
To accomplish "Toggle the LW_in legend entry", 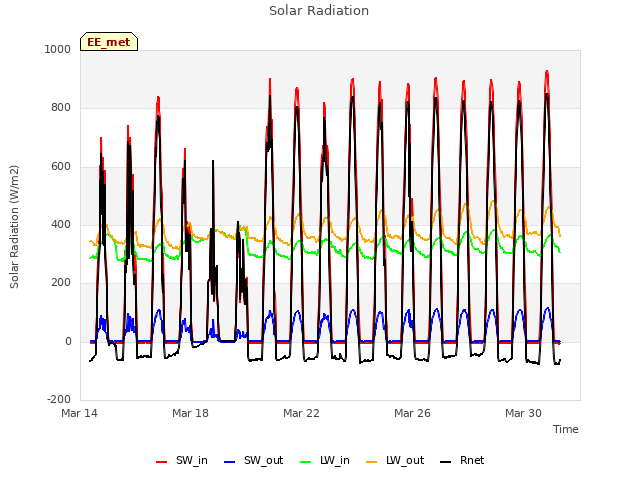I will 325,460.
